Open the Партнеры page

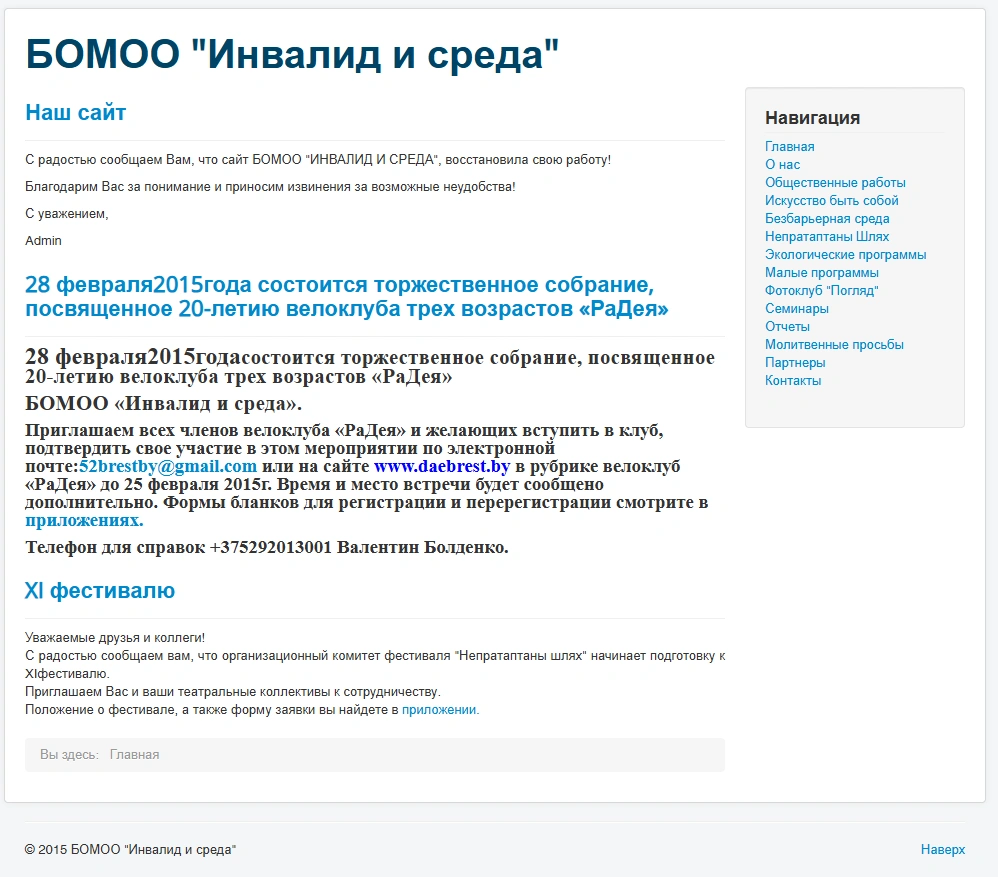pyautogui.click(x=795, y=363)
